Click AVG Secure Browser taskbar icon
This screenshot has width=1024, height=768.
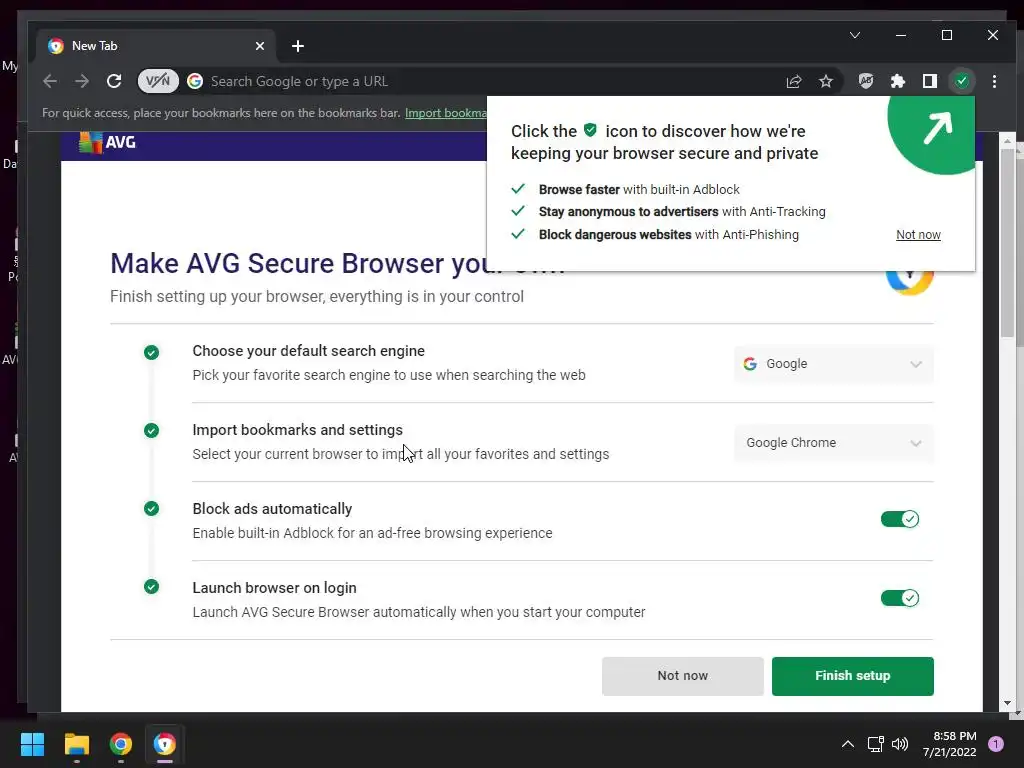click(x=165, y=744)
